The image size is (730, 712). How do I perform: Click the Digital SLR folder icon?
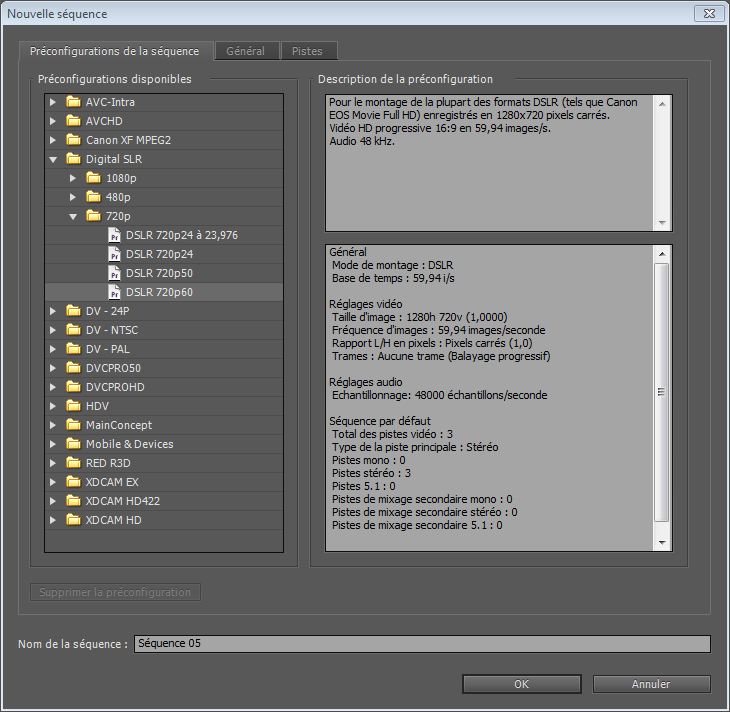pyautogui.click(x=73, y=159)
